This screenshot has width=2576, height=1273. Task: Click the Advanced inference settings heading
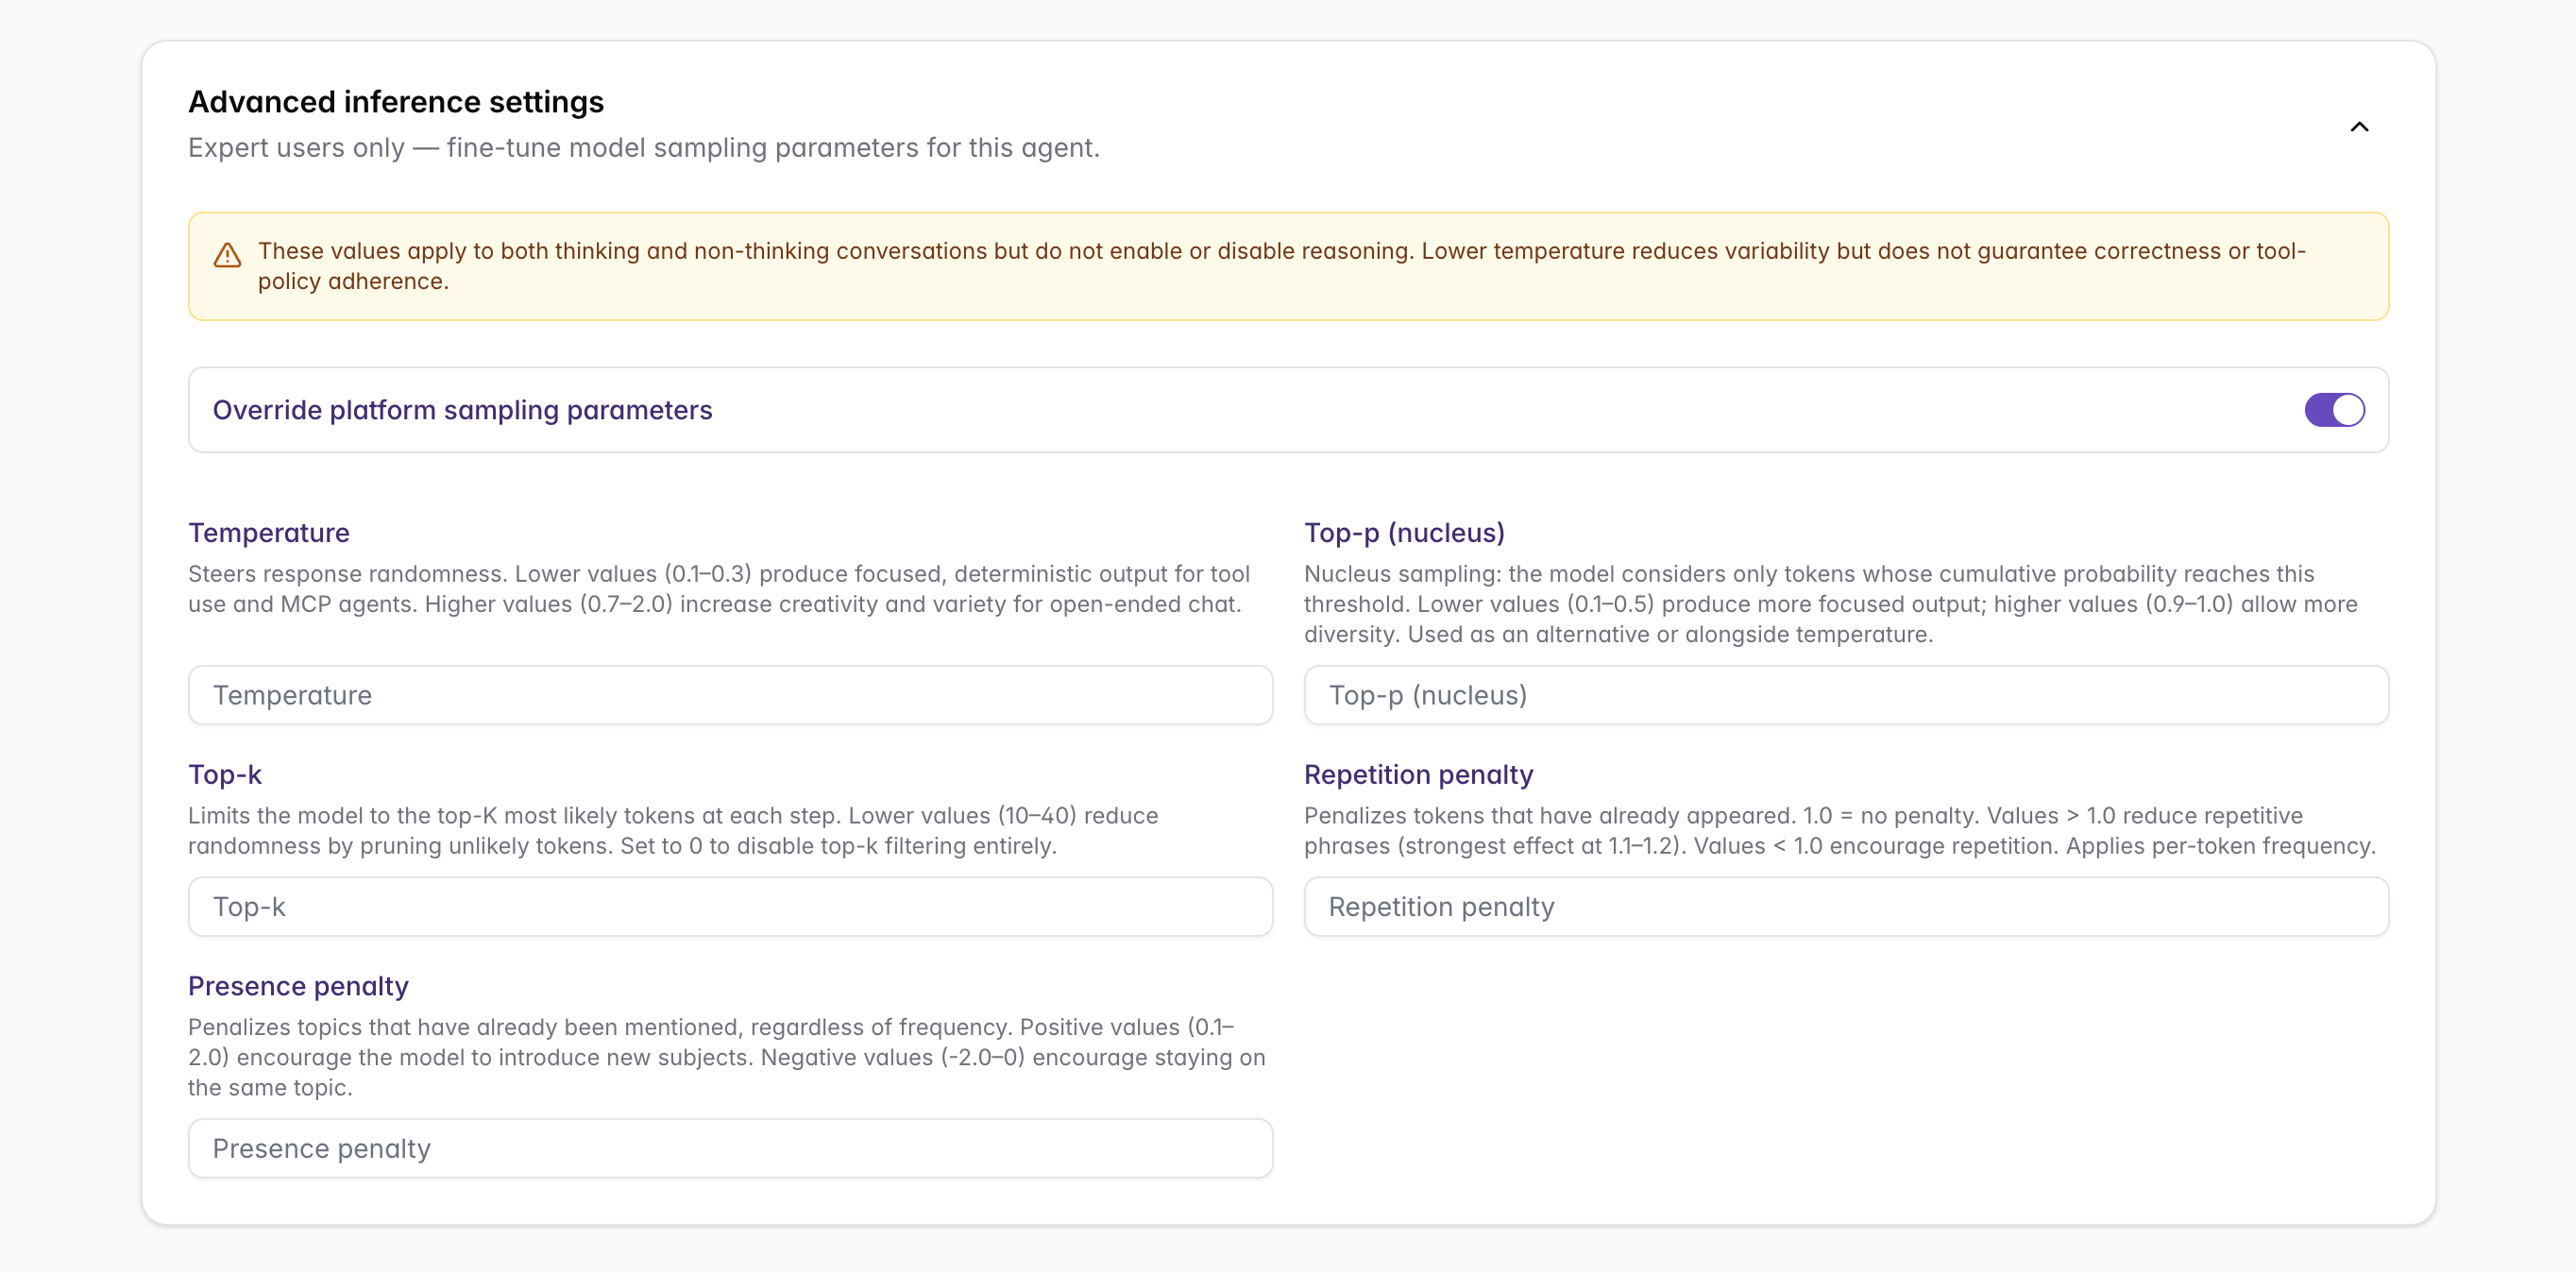coord(396,102)
